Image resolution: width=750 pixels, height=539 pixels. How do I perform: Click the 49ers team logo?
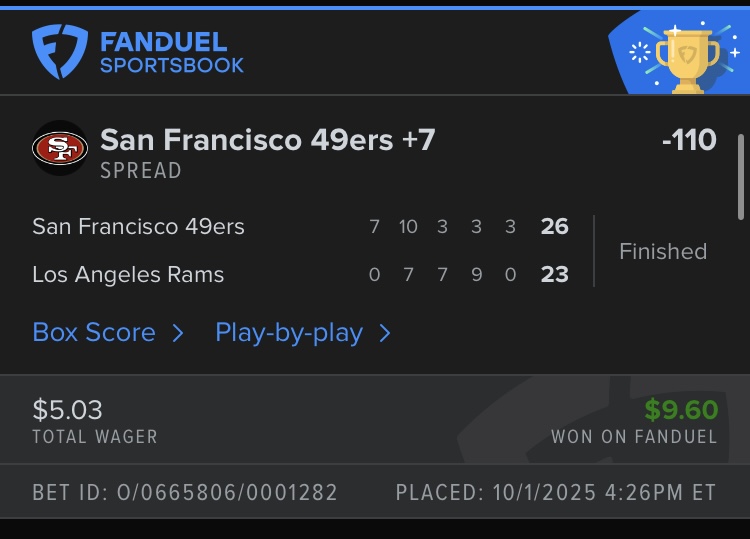click(60, 149)
